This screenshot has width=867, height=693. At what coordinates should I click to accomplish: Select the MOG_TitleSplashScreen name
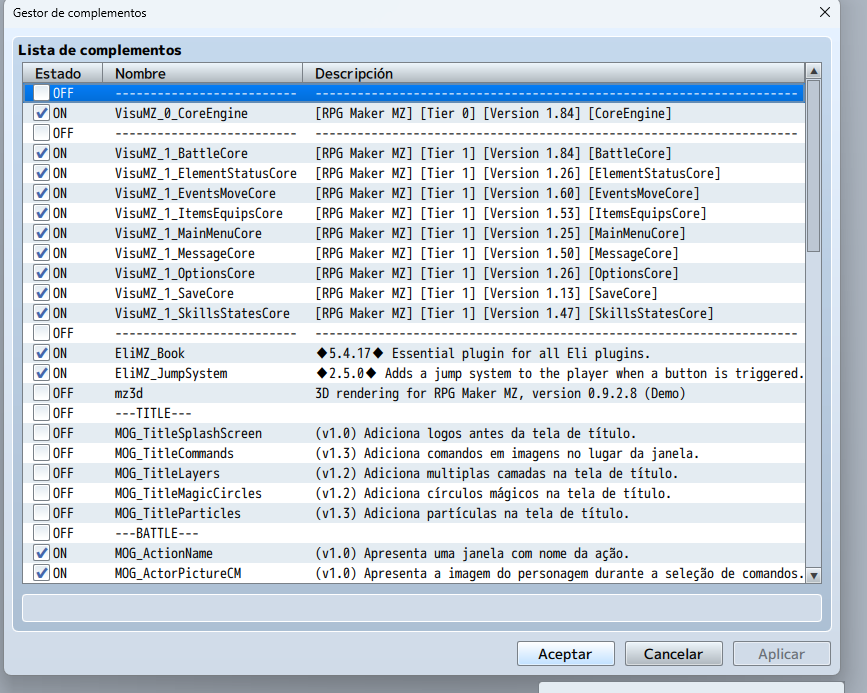[188, 434]
